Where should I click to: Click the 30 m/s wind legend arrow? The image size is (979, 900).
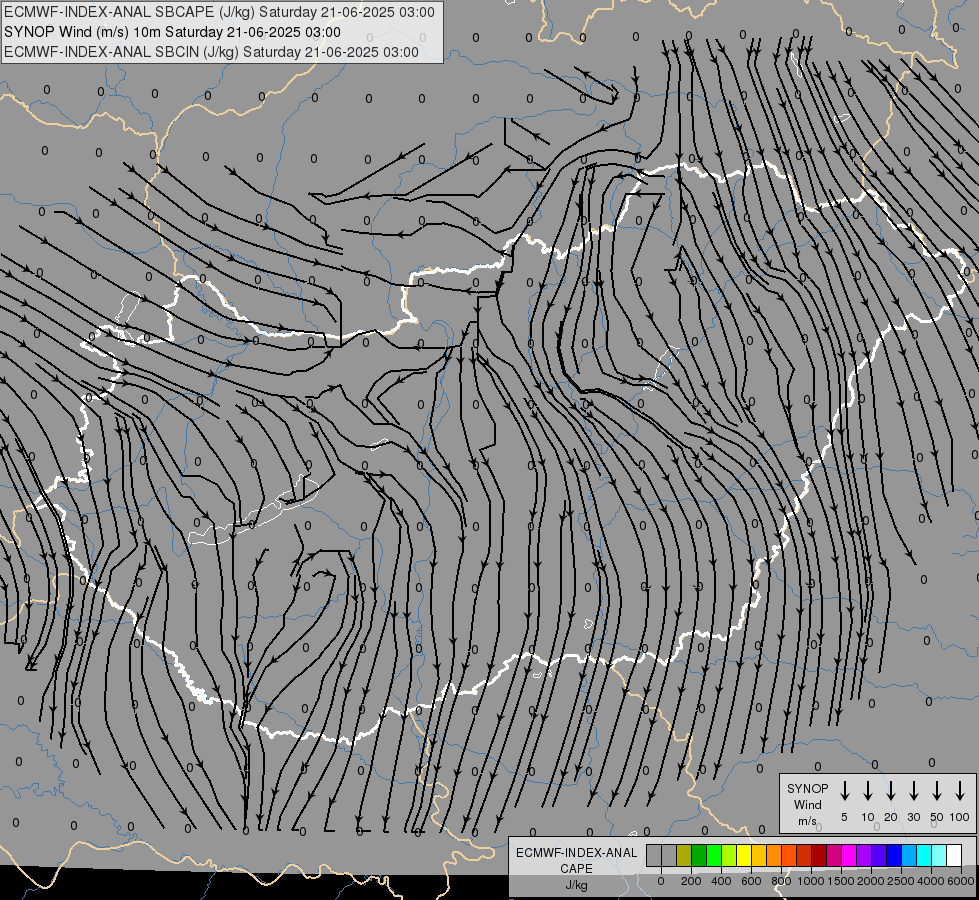pyautogui.click(x=913, y=791)
